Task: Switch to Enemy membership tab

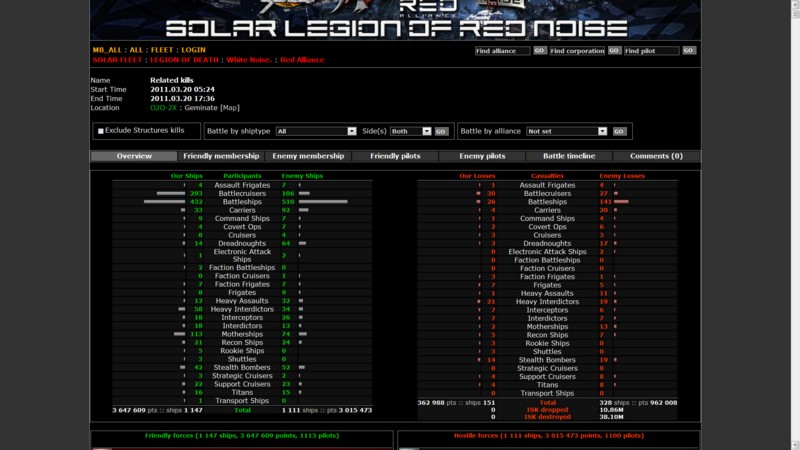Action: point(308,156)
